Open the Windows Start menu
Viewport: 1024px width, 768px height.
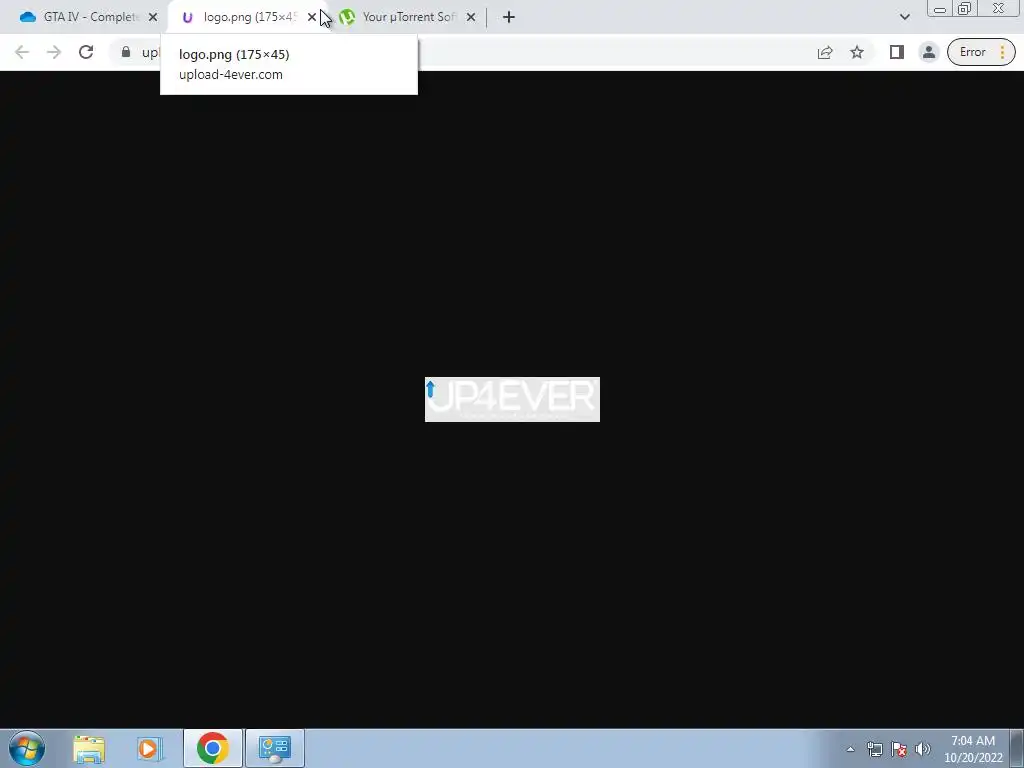tap(27, 748)
